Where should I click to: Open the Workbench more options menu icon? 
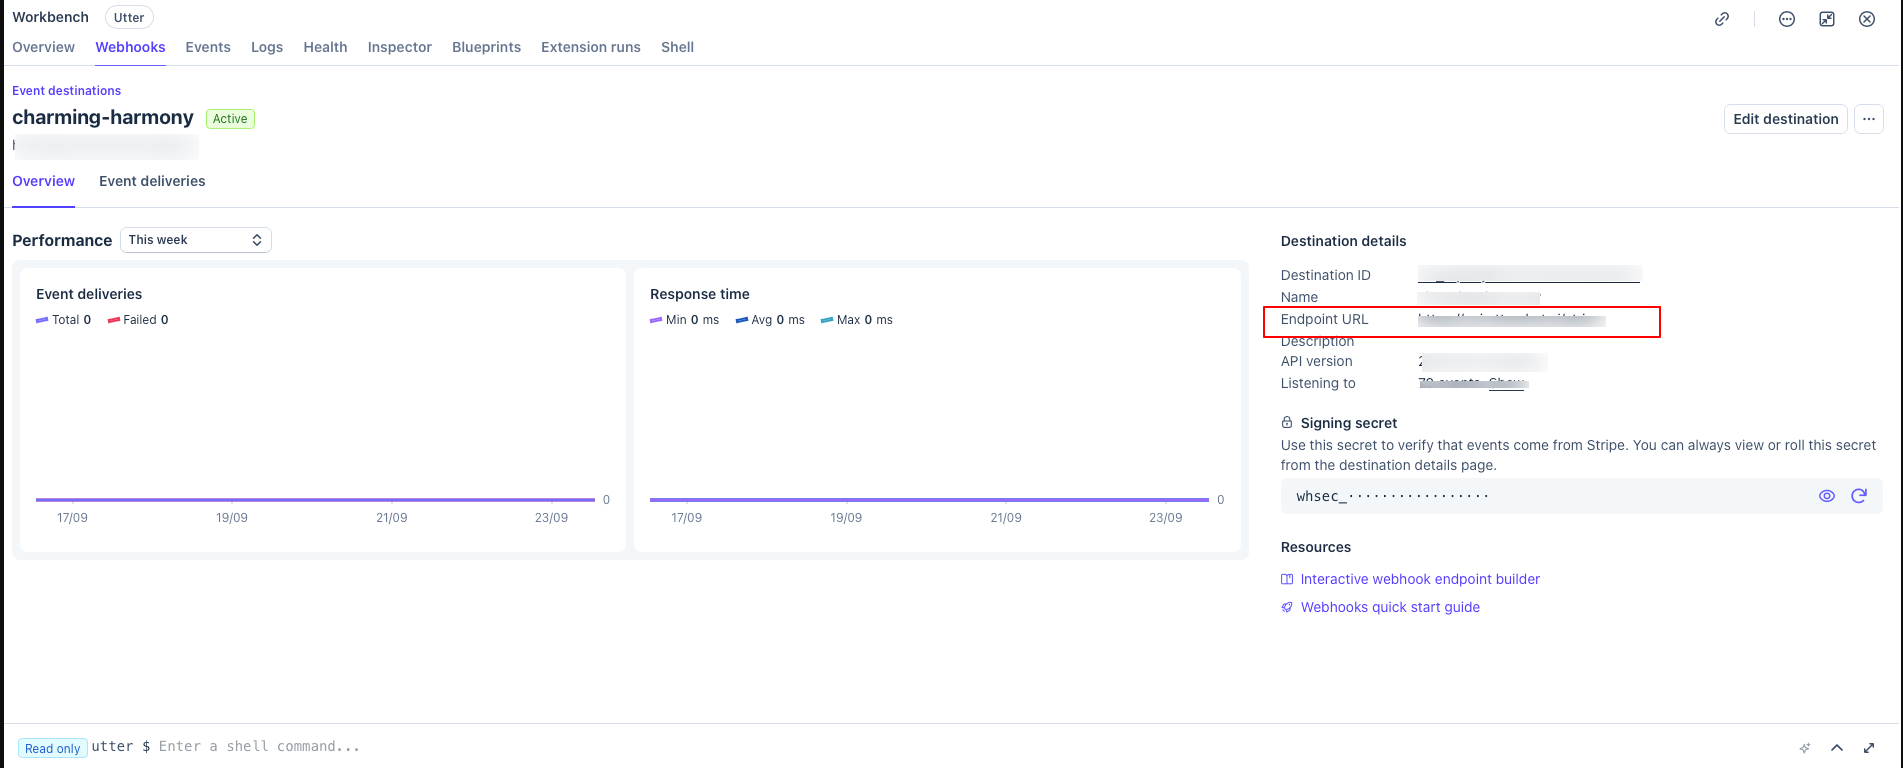(1787, 19)
